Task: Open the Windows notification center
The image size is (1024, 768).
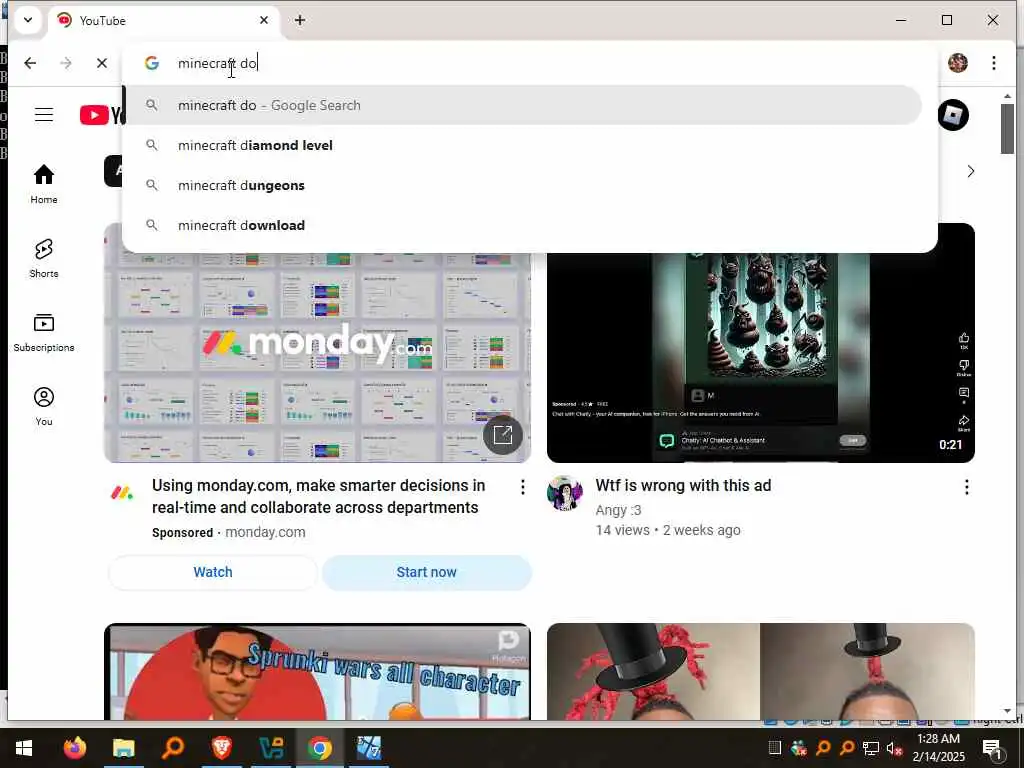Action: 992,748
